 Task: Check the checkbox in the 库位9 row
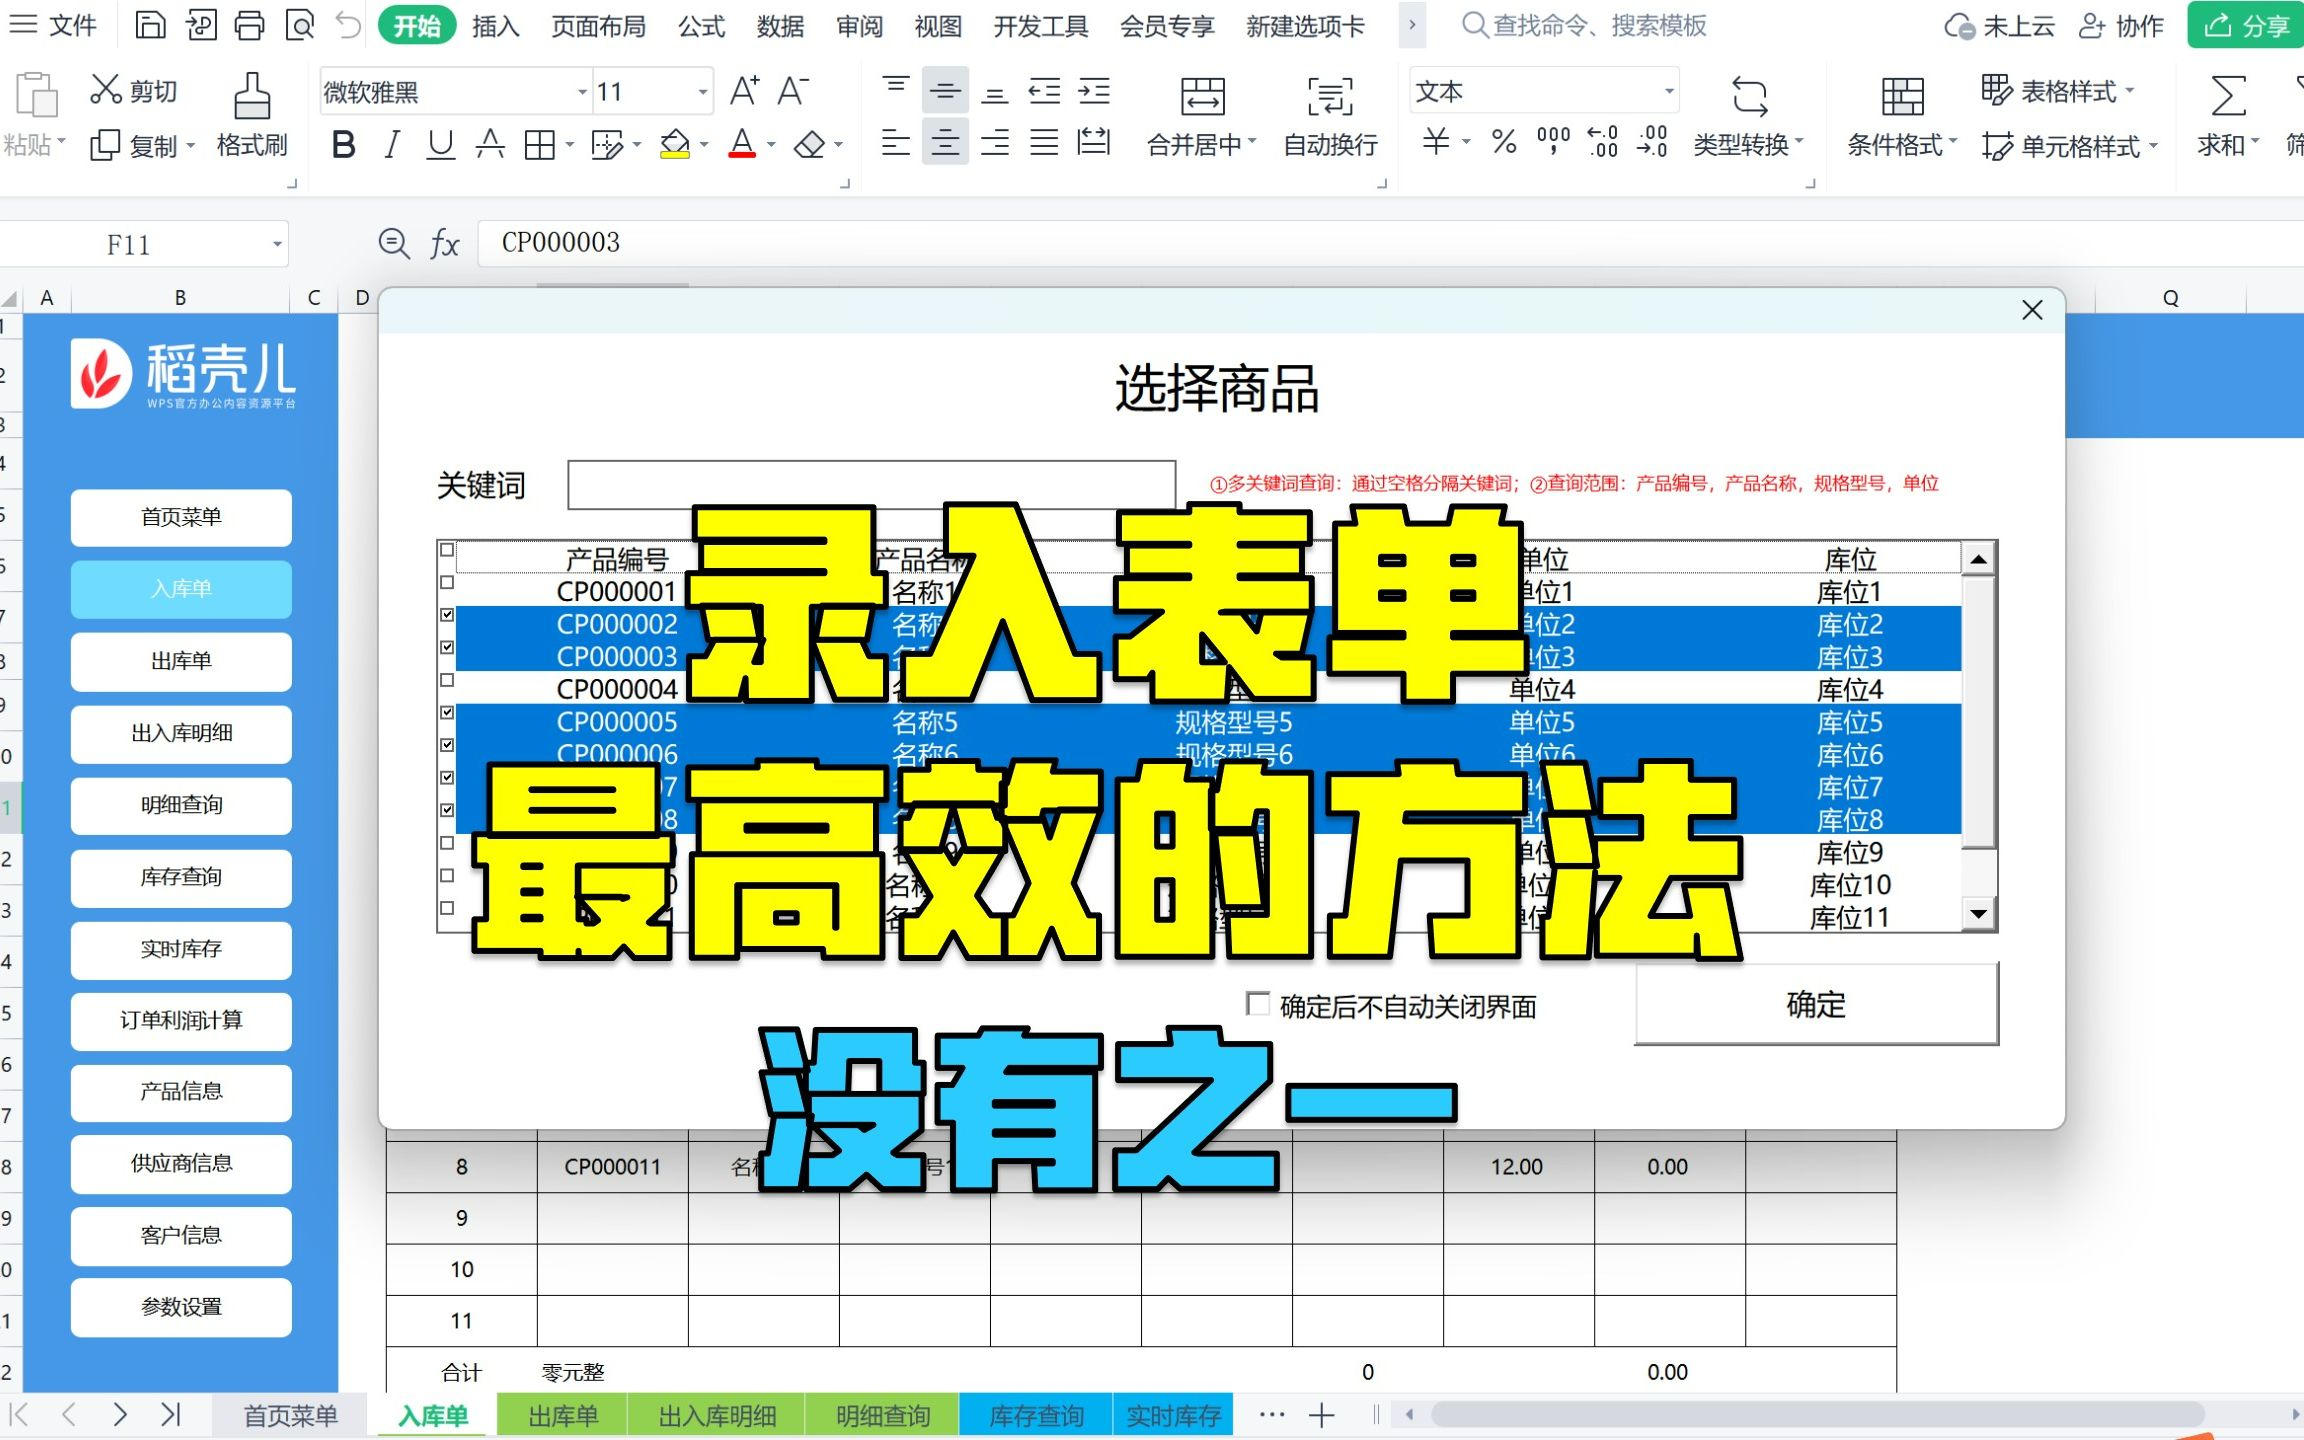[447, 842]
